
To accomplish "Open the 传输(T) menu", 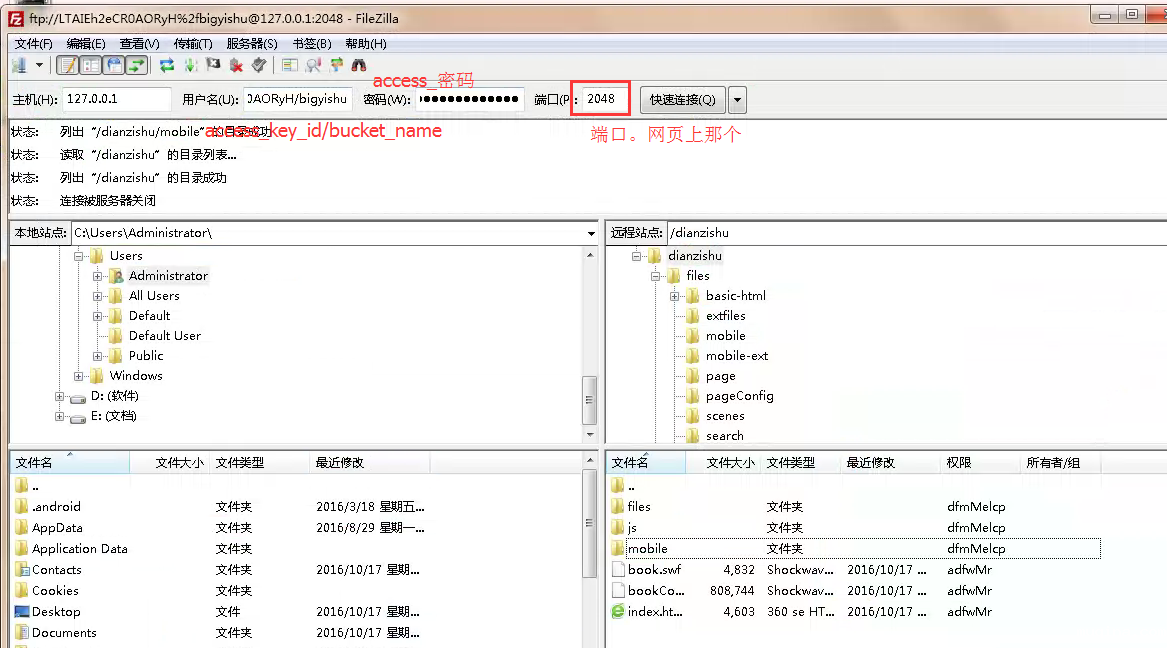I will pyautogui.click(x=193, y=43).
